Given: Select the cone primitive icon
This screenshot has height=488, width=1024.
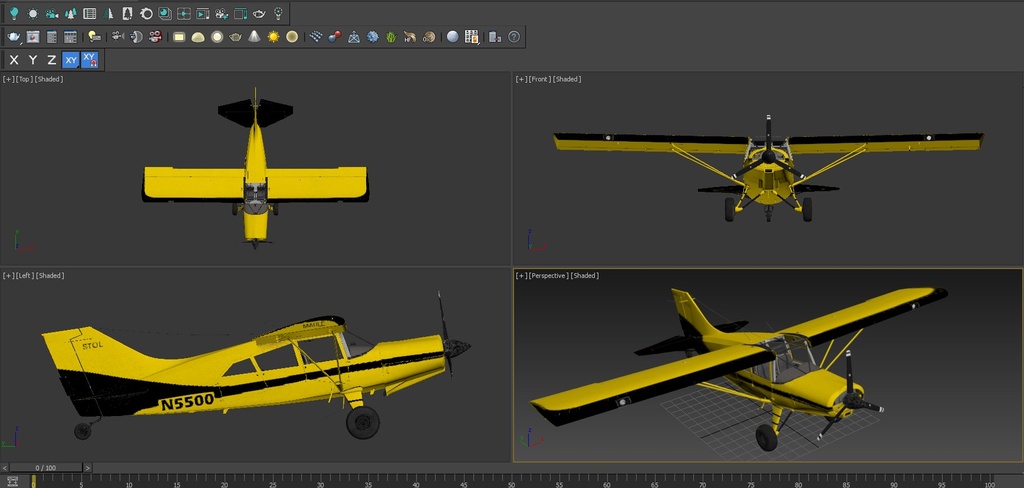Looking at the screenshot, I should pyautogui.click(x=254, y=37).
